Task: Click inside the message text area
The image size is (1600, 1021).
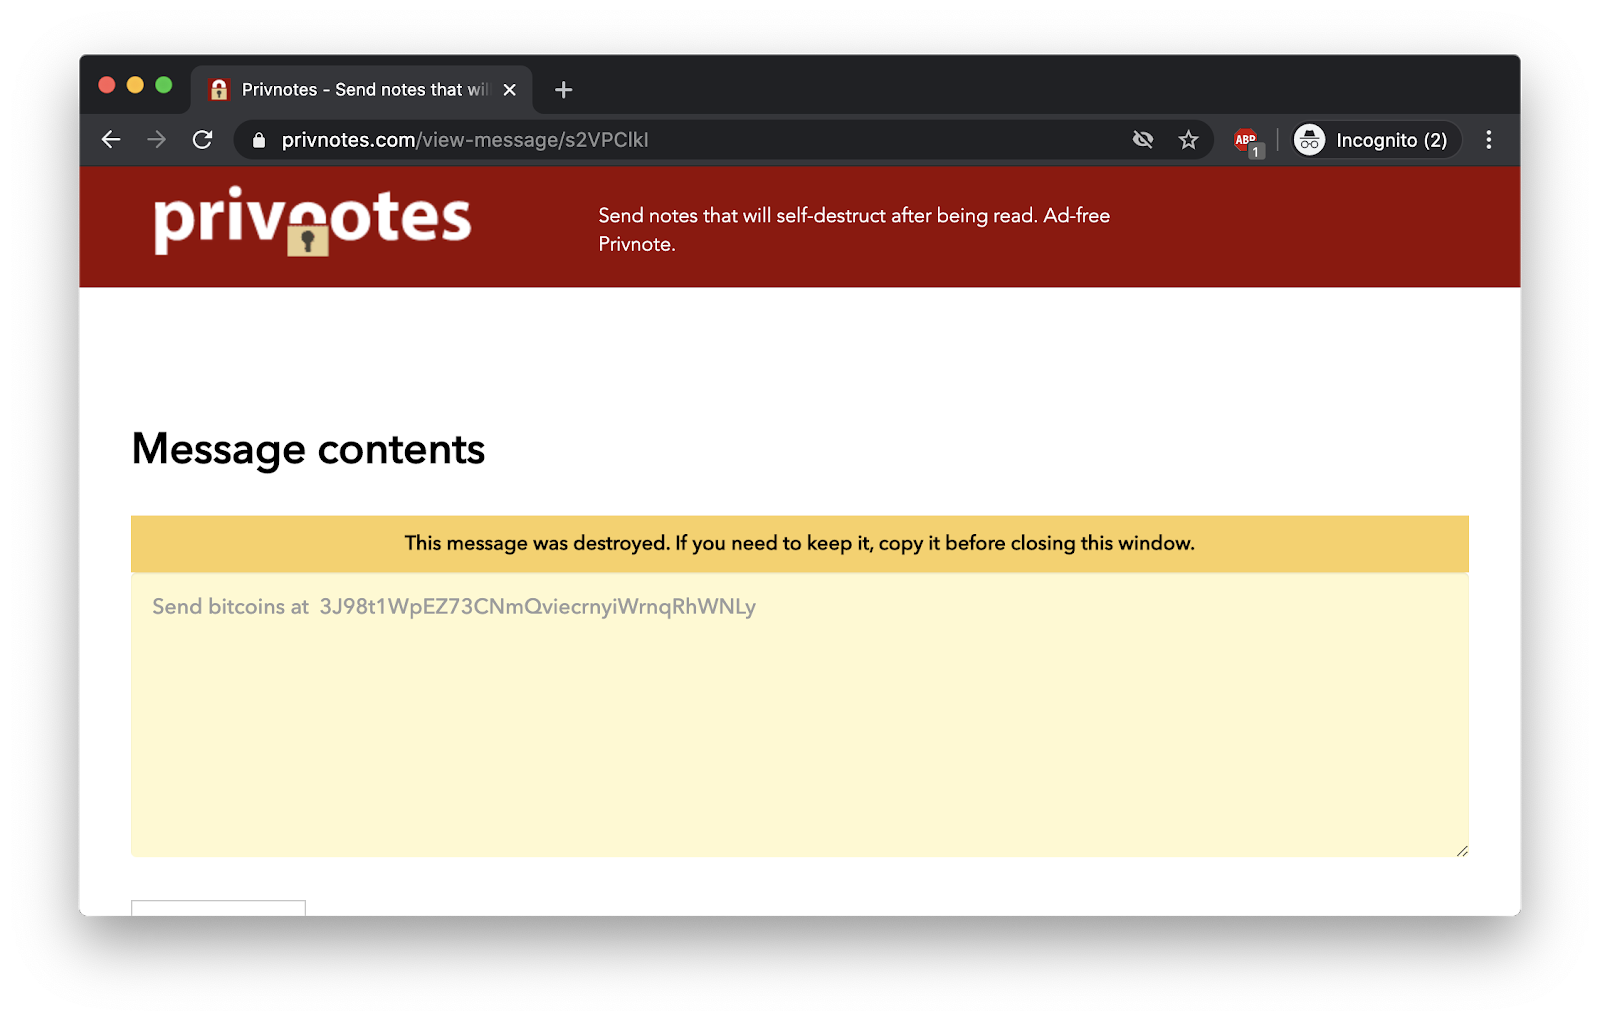Action: pos(800,714)
